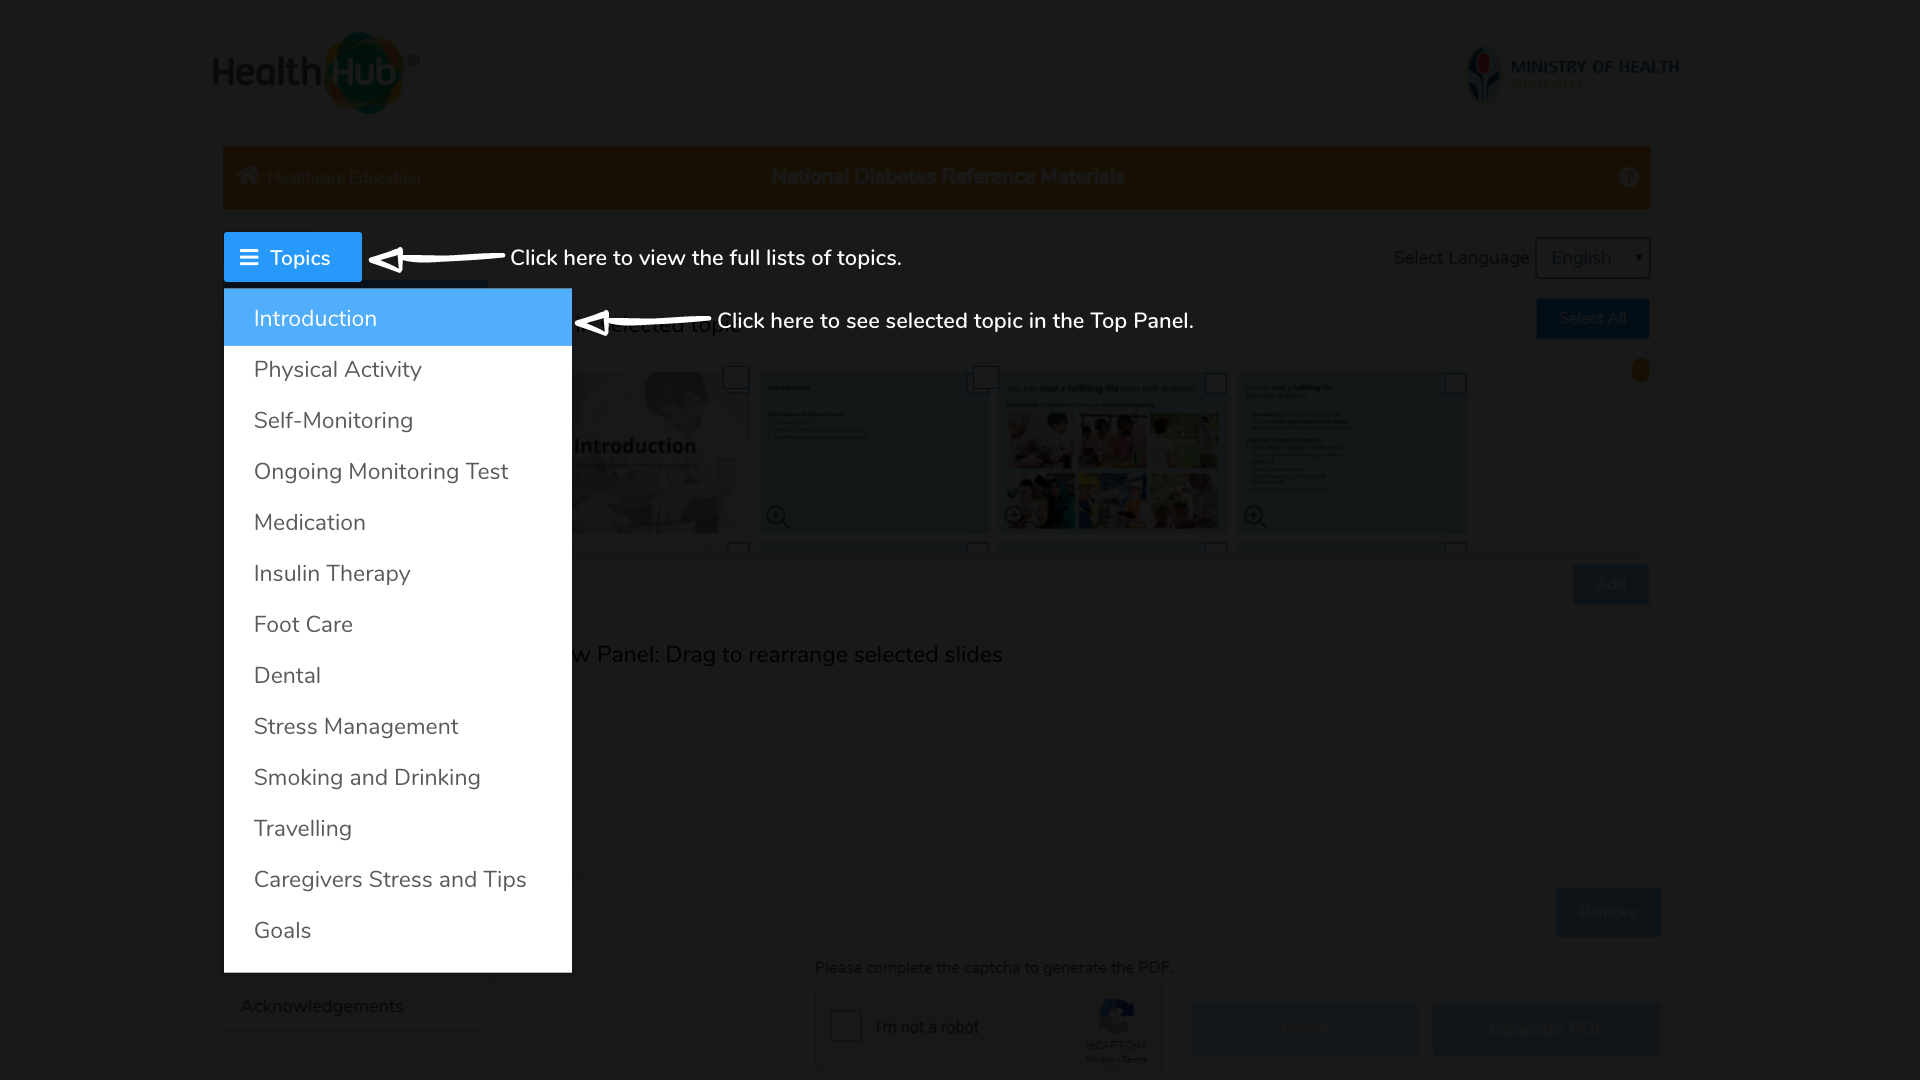Select the Travelling topic
Screen dimensions: 1920x1080
pyautogui.click(x=302, y=828)
